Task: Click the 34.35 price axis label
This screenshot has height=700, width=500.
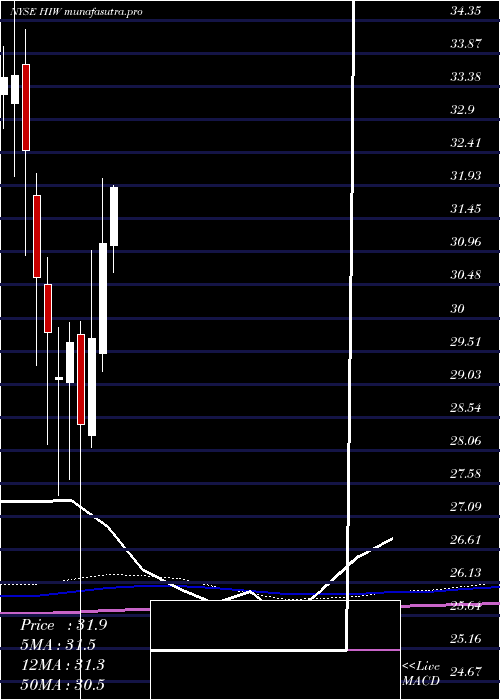Action: (465, 11)
